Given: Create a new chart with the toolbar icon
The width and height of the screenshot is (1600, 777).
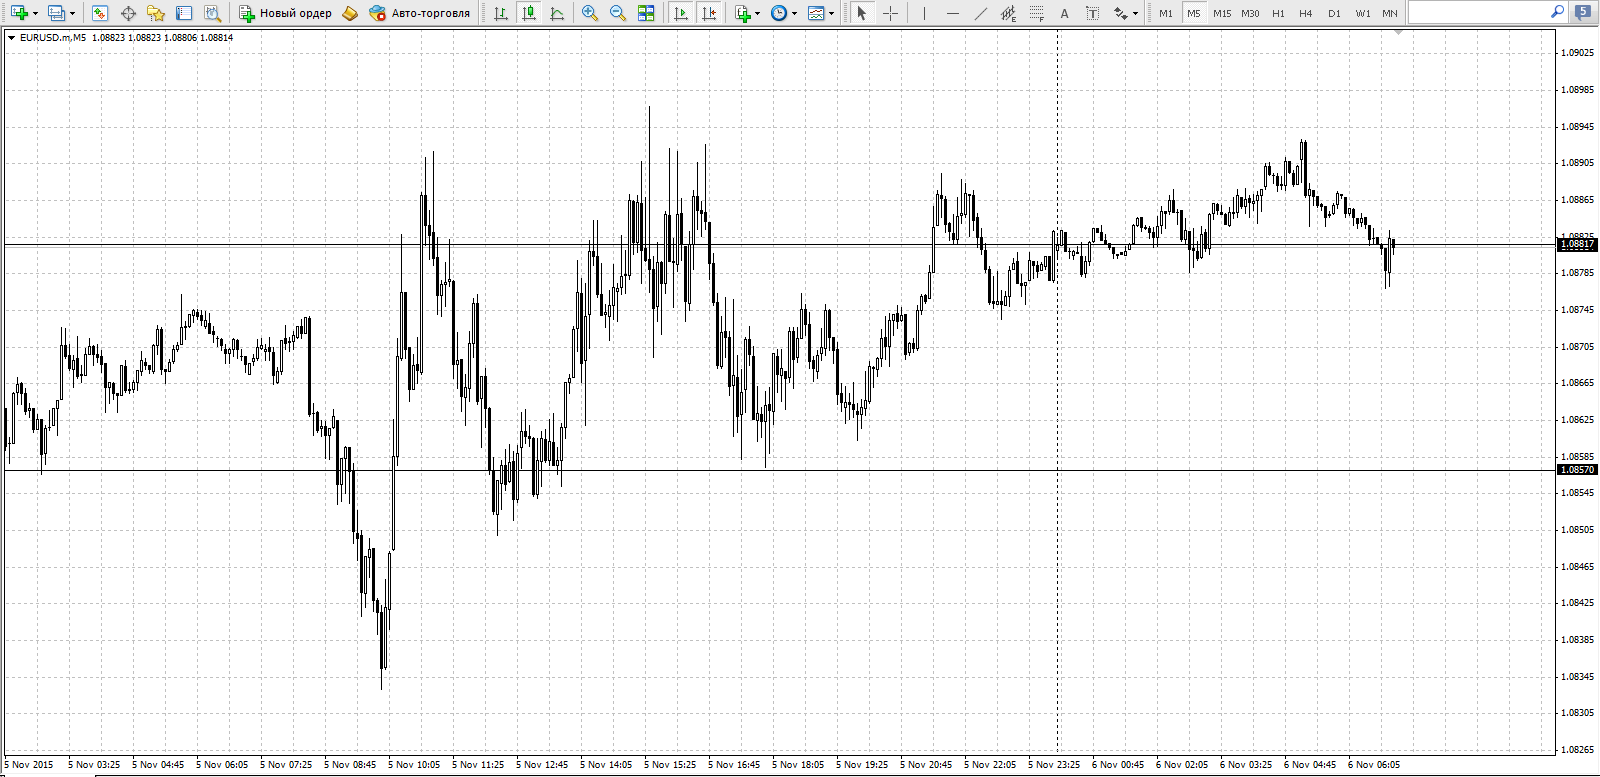Looking at the screenshot, I should point(19,13).
